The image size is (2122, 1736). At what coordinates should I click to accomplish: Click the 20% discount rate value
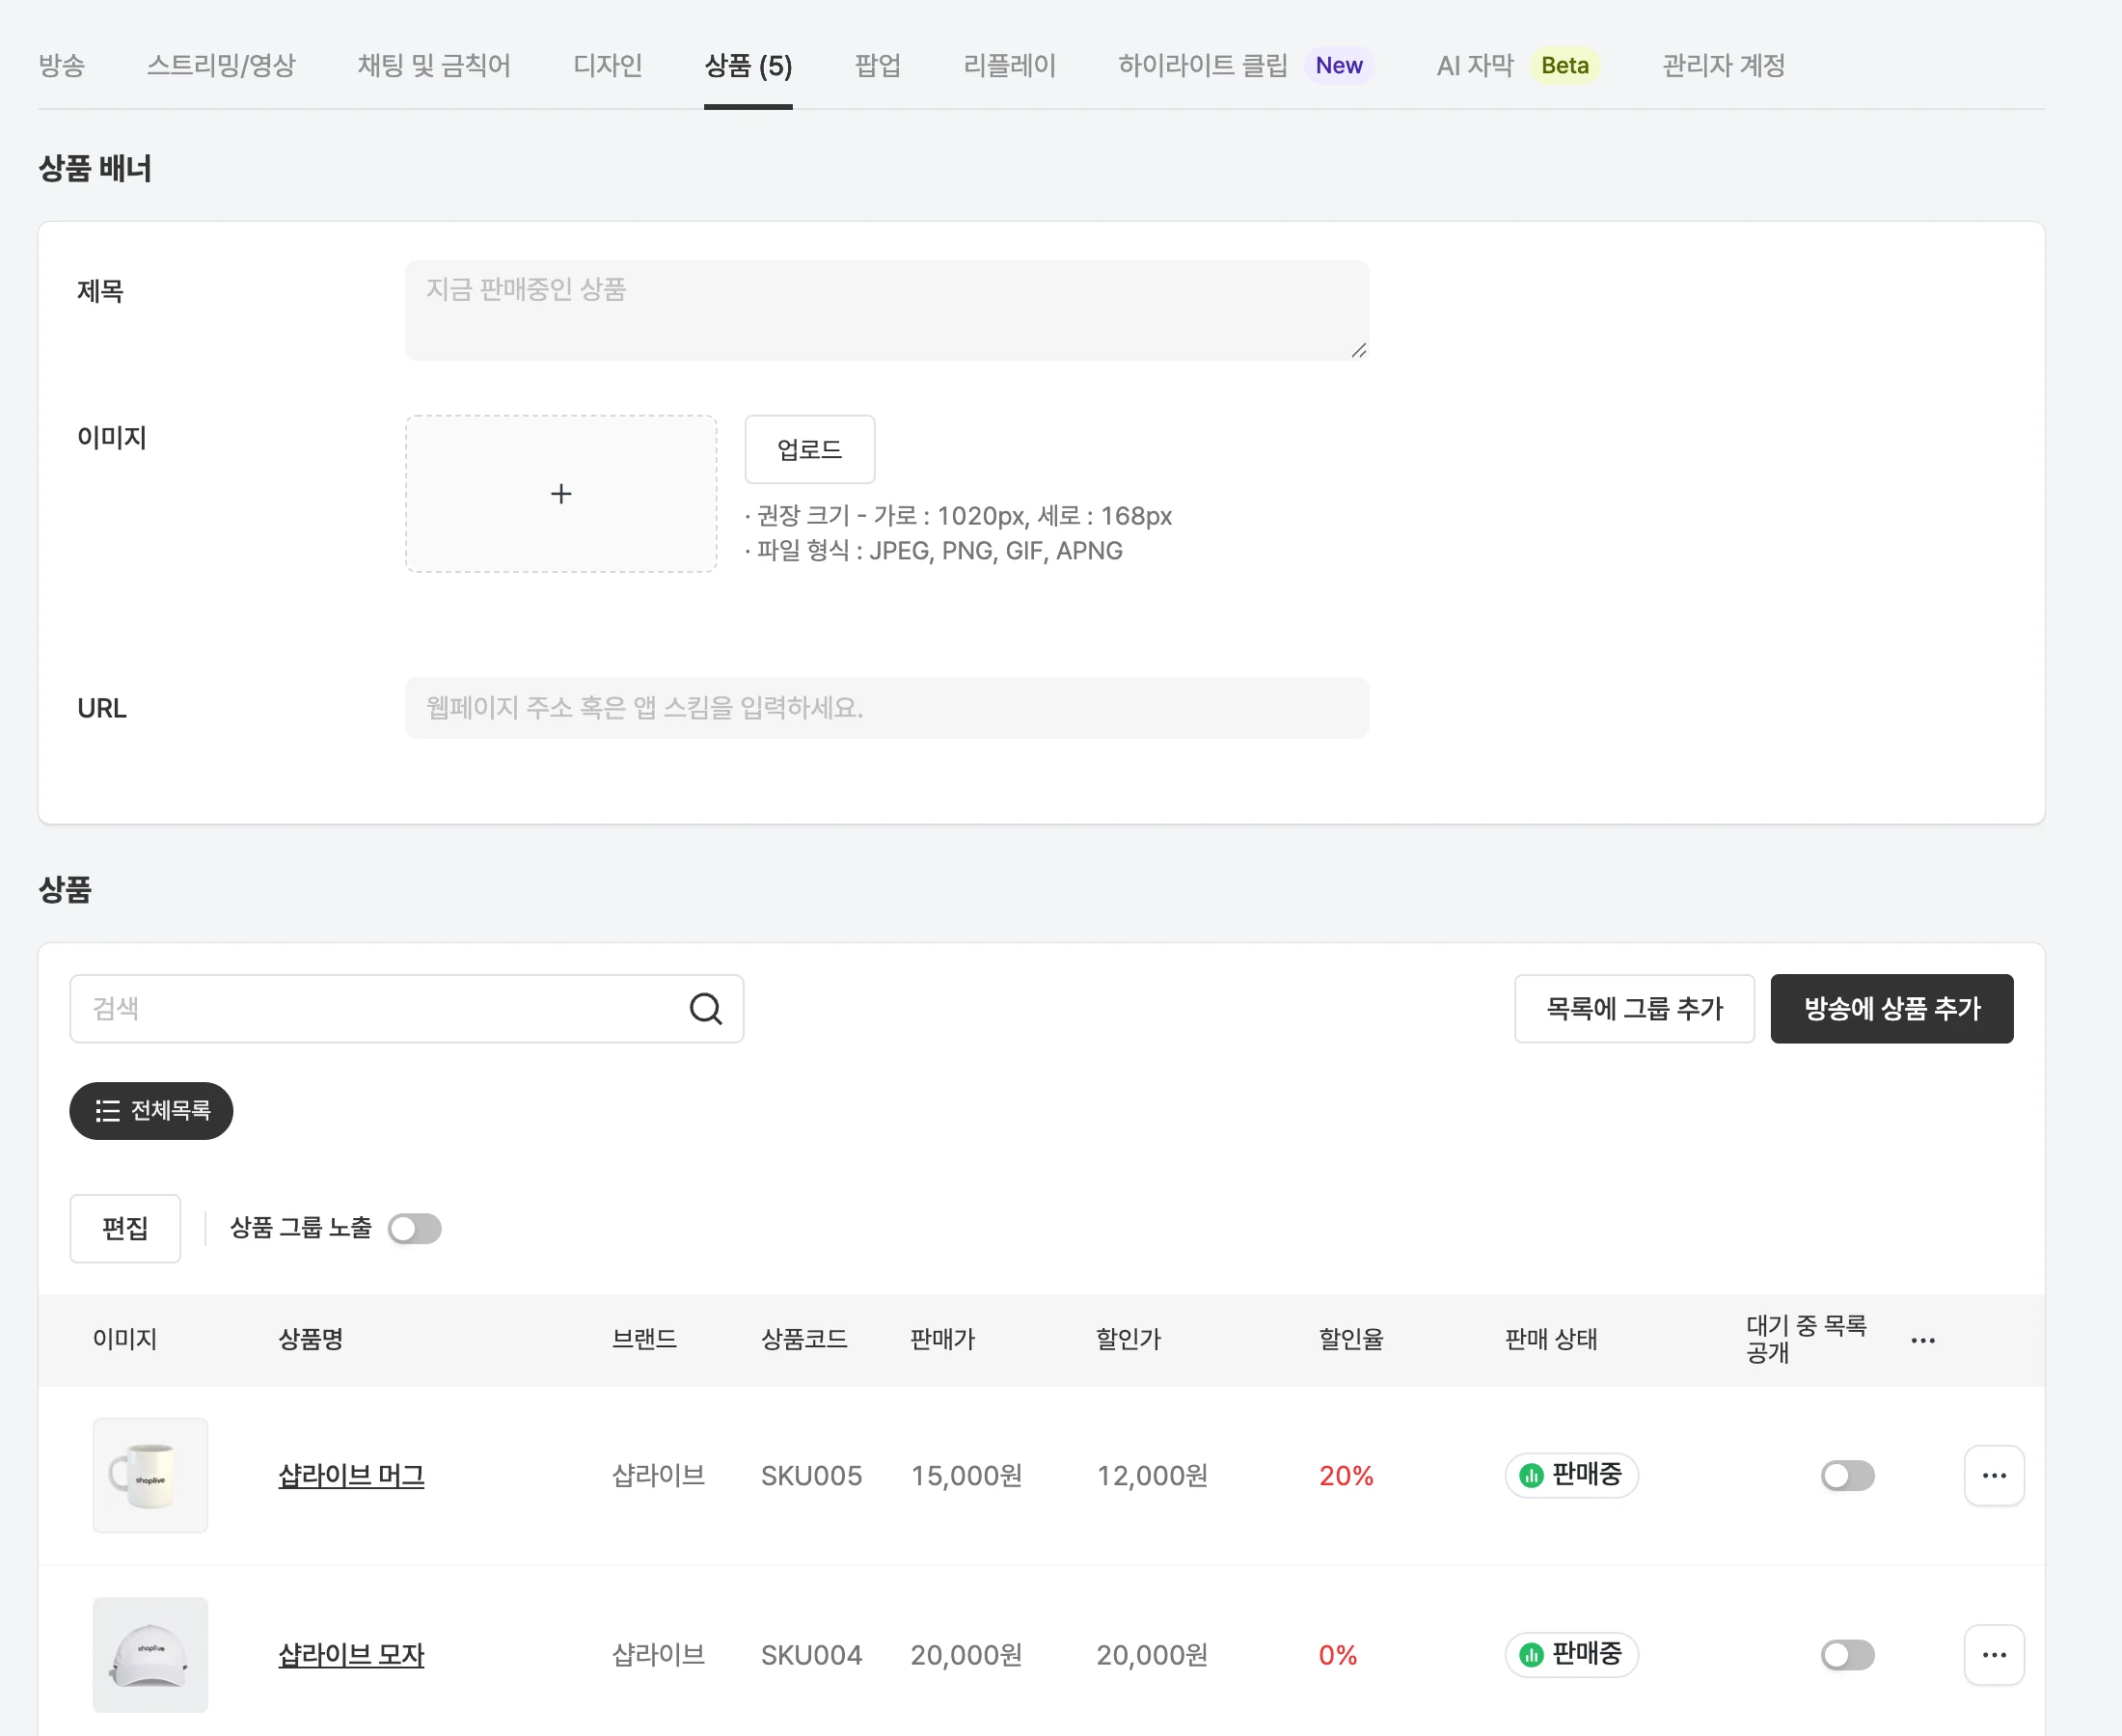[1346, 1475]
